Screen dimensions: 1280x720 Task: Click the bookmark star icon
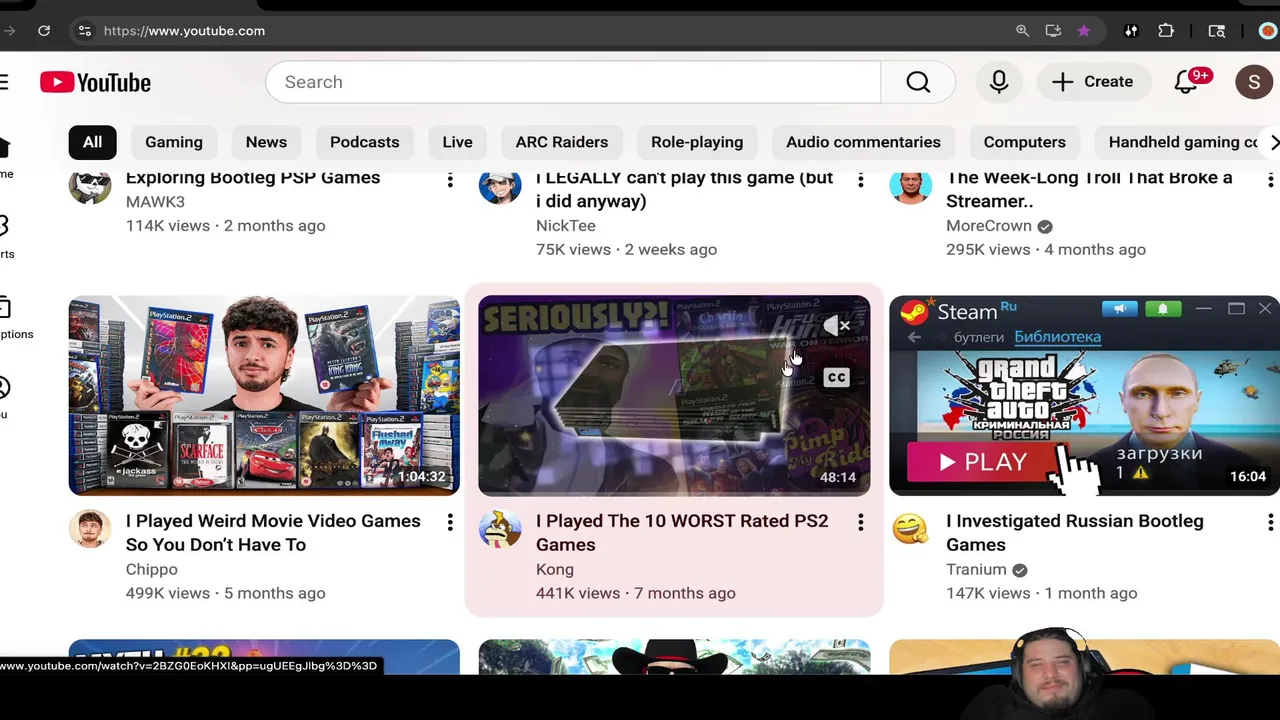pos(1083,31)
